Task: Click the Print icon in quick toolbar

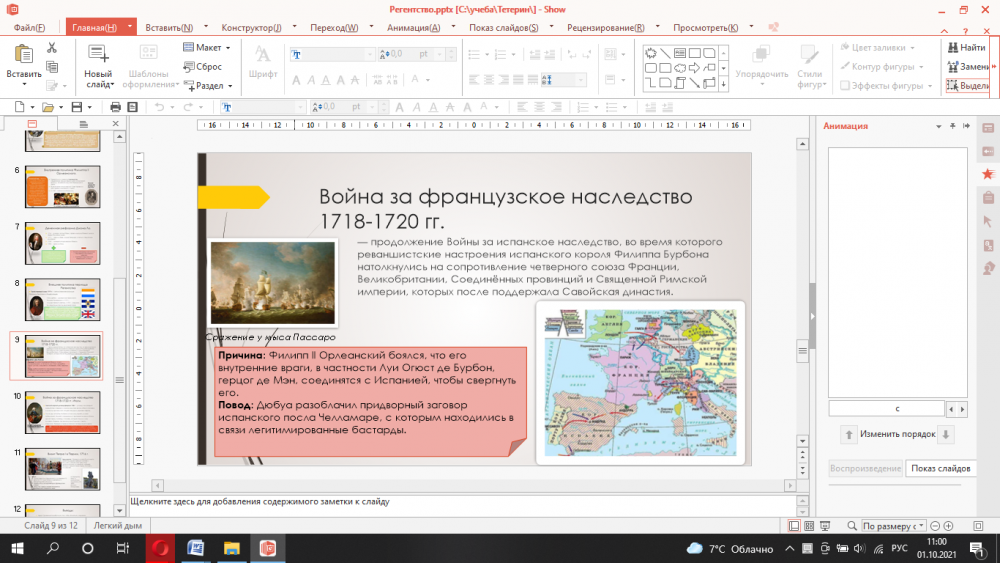Action: (115, 107)
